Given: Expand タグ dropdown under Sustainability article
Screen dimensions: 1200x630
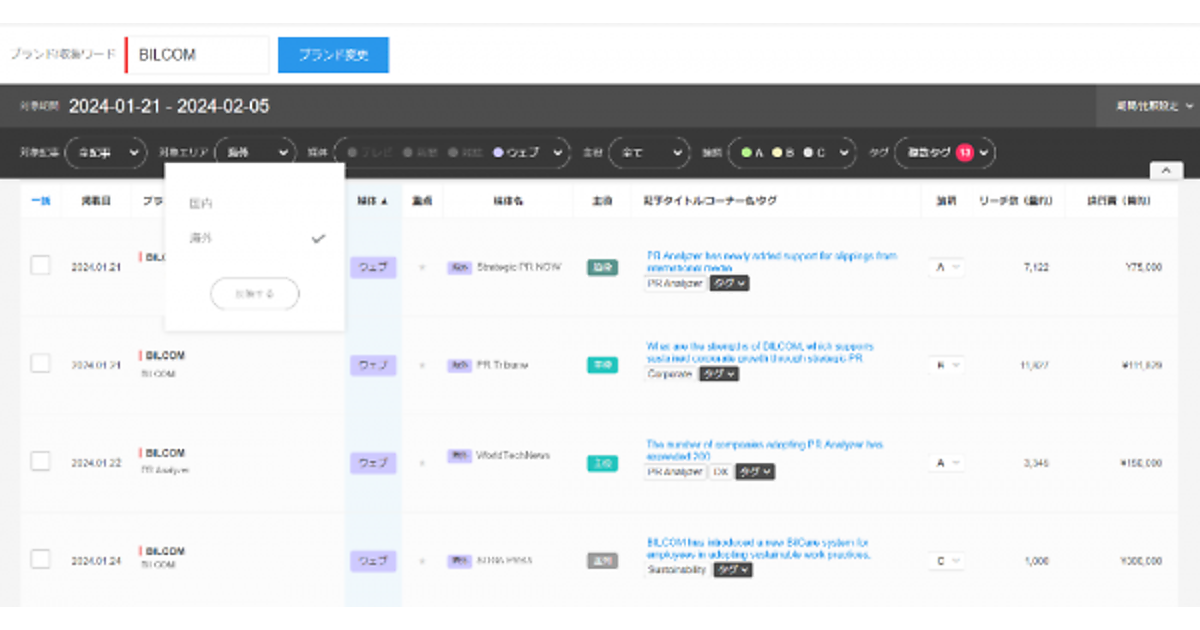Looking at the screenshot, I should tap(733, 570).
